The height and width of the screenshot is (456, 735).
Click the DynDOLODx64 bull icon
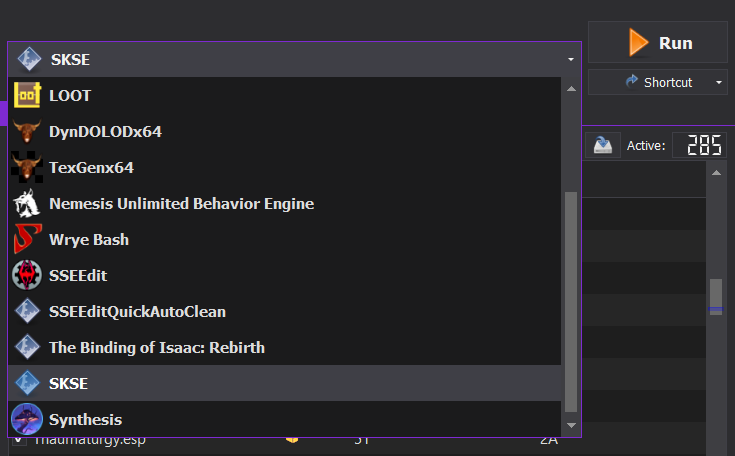pyautogui.click(x=27, y=131)
